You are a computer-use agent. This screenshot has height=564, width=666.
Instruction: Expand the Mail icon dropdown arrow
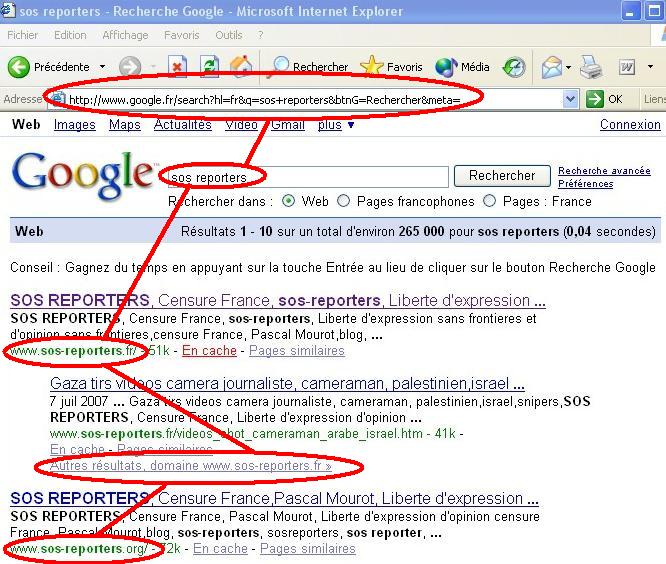pyautogui.click(x=568, y=67)
